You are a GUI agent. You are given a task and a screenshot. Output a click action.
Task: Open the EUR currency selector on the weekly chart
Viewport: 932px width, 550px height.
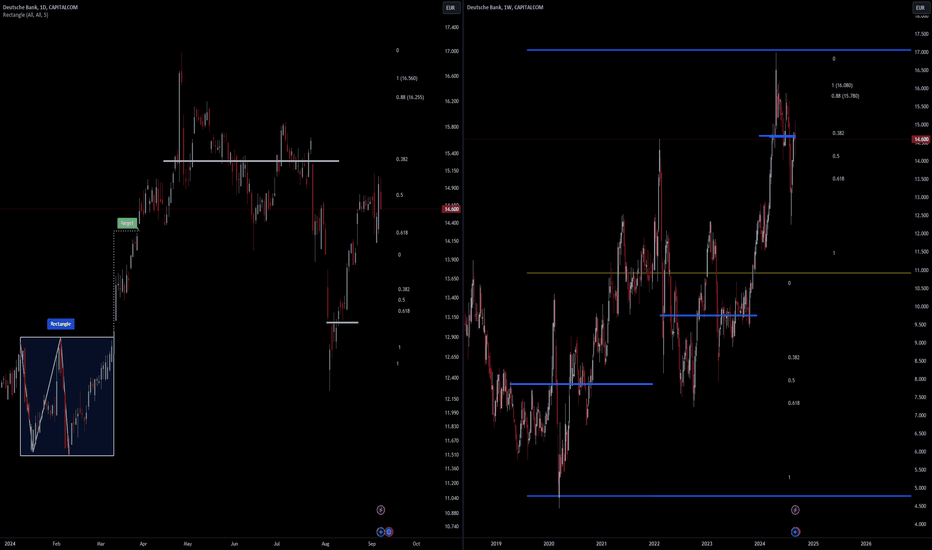coord(920,8)
